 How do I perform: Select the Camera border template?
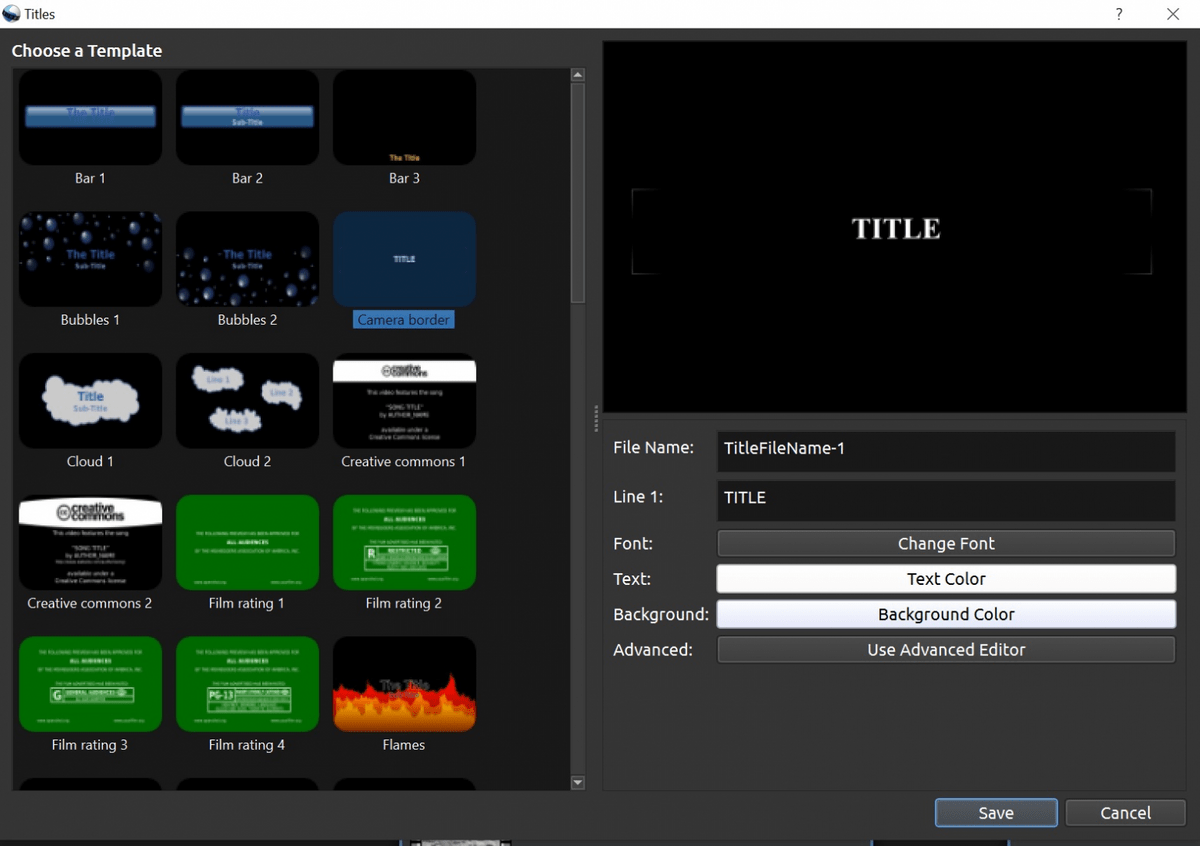point(404,258)
